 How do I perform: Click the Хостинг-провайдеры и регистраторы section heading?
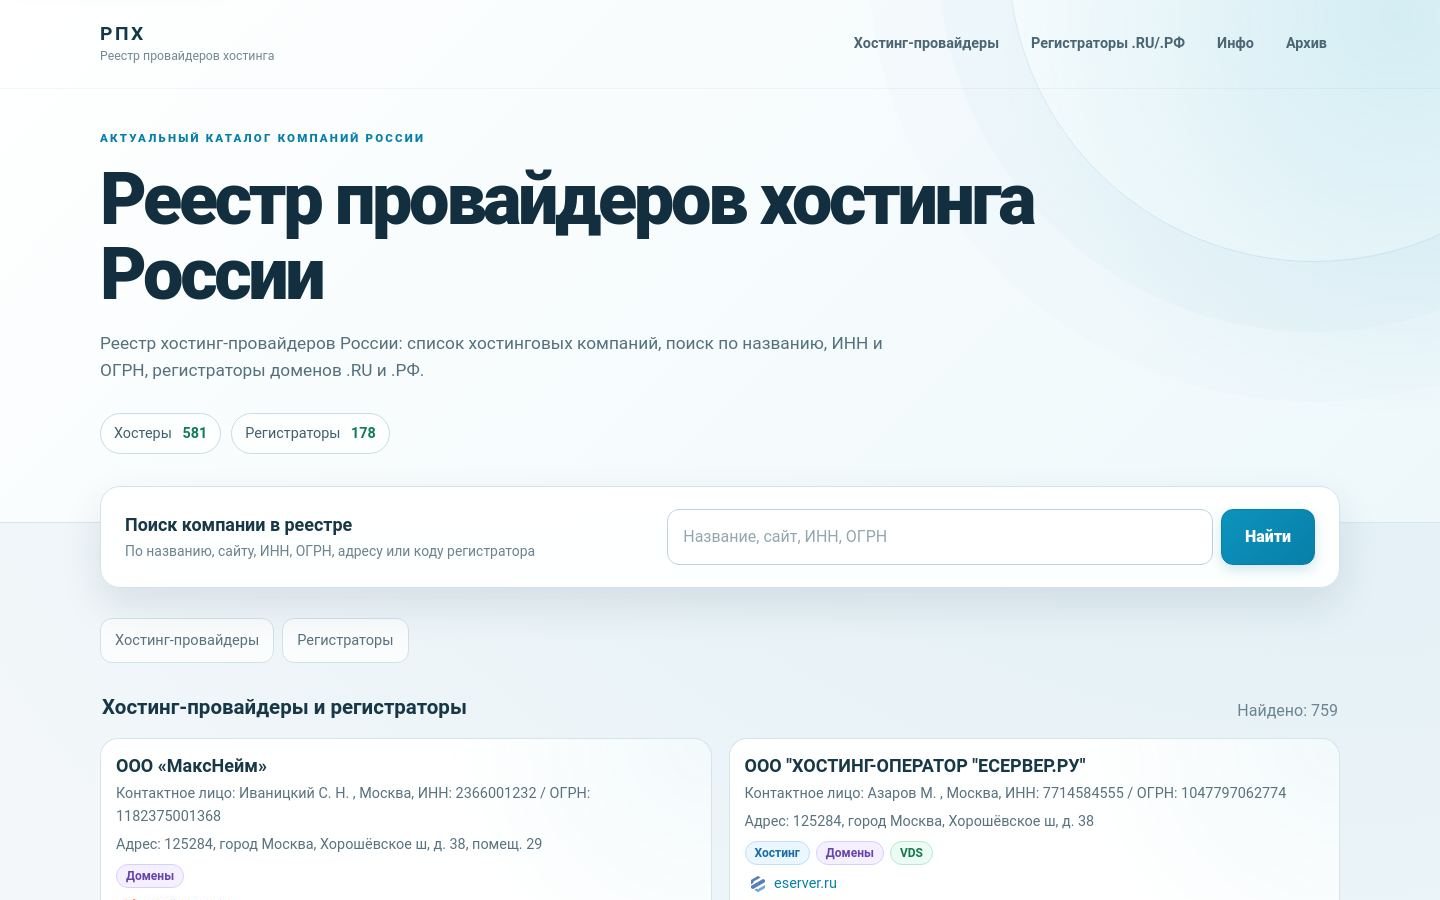coord(284,707)
